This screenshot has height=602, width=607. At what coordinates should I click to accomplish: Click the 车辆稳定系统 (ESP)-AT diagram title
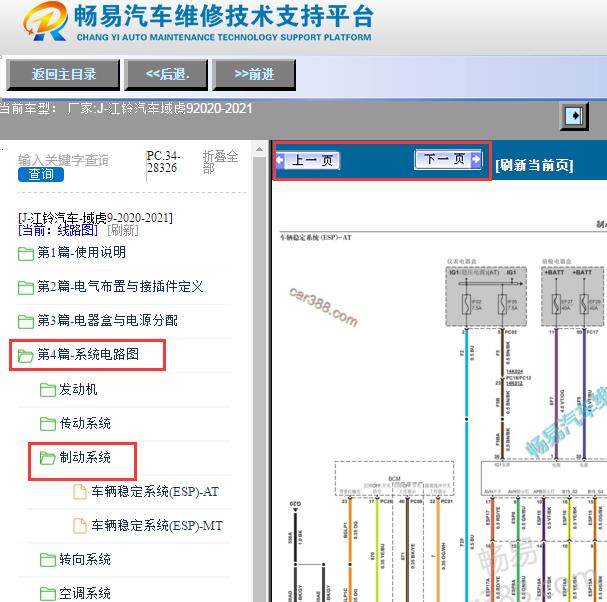click(316, 237)
